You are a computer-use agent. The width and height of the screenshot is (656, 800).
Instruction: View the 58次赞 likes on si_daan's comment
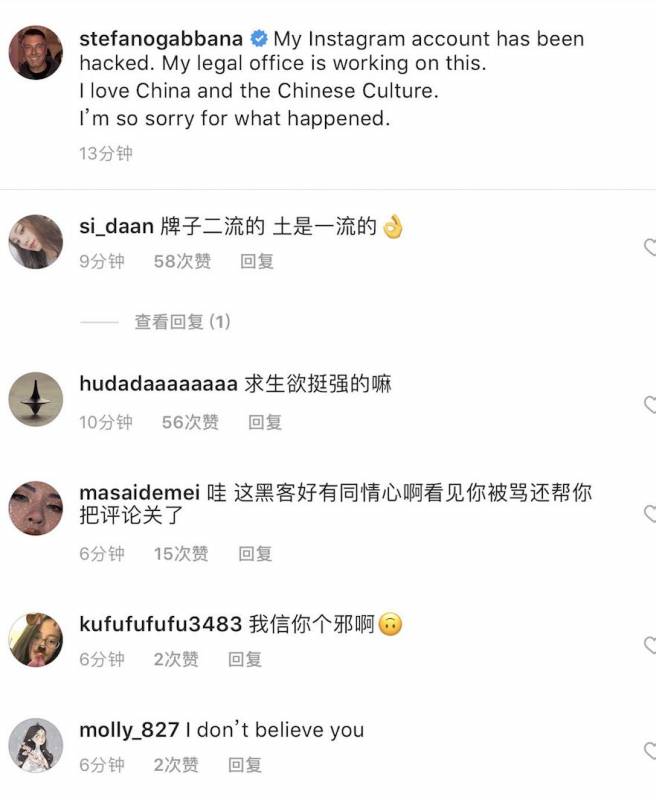[x=182, y=261]
